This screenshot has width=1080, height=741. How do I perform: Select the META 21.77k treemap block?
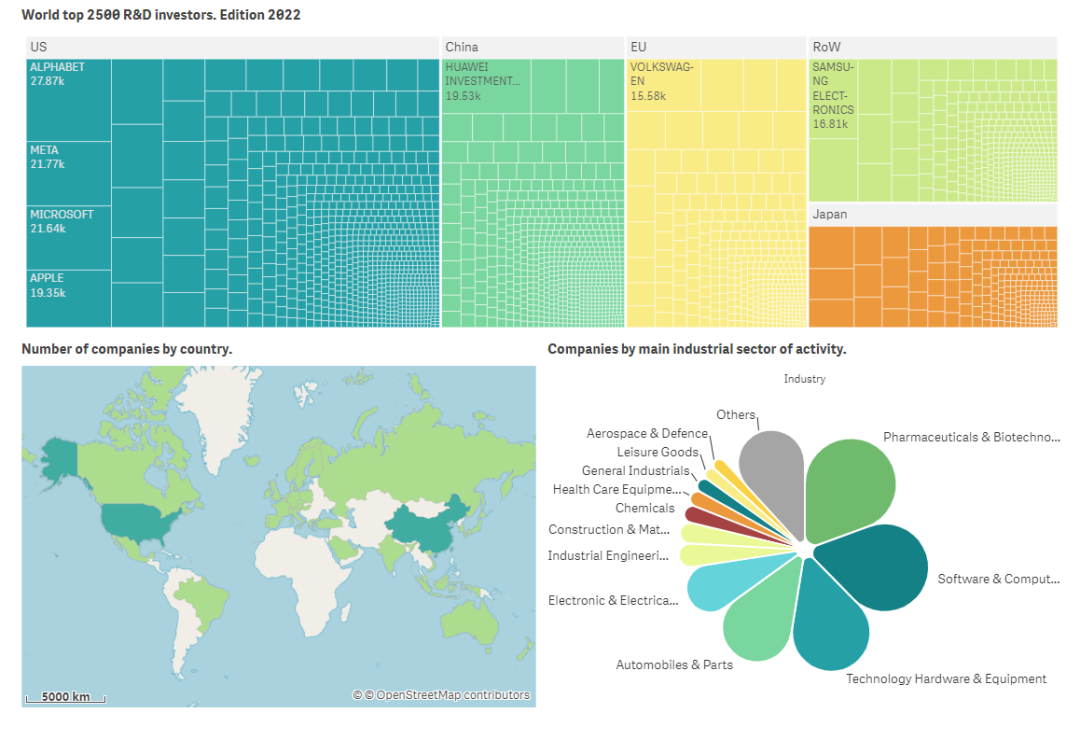pyautogui.click(x=69, y=174)
